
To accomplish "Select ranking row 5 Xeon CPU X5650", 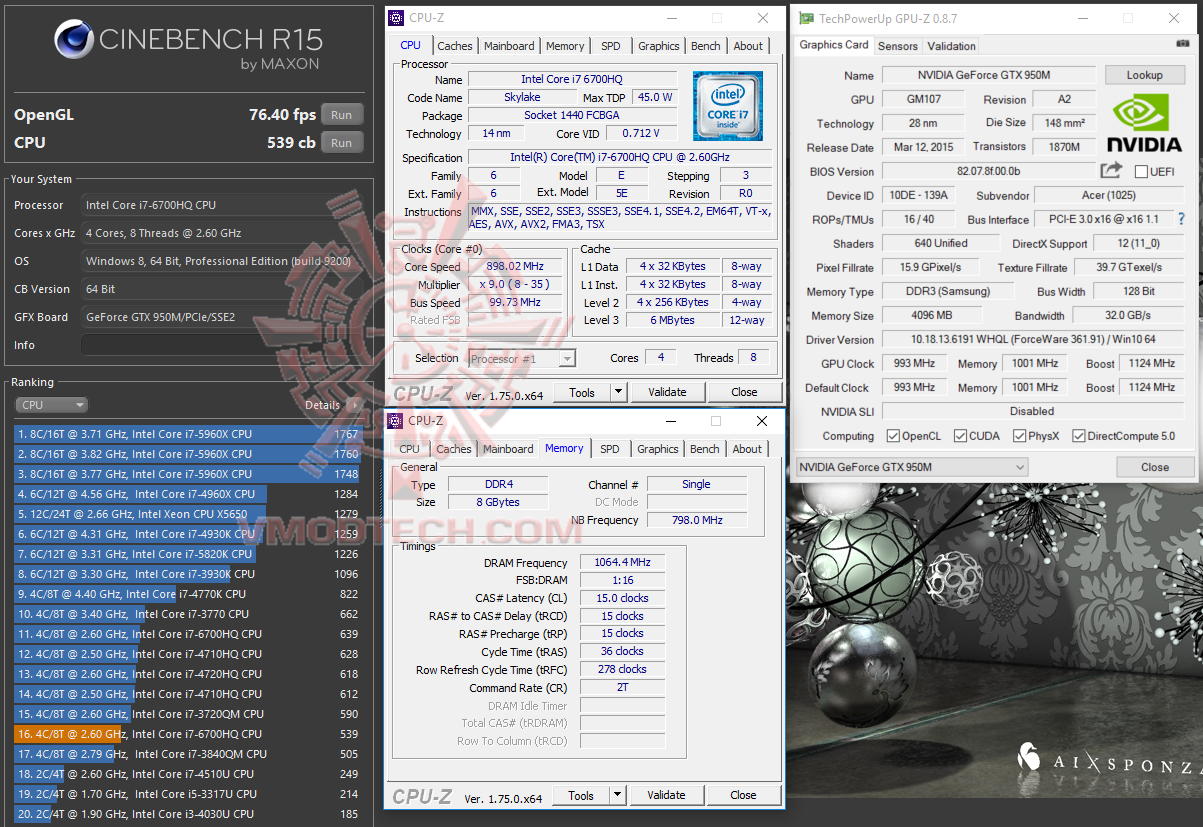I will (x=187, y=514).
